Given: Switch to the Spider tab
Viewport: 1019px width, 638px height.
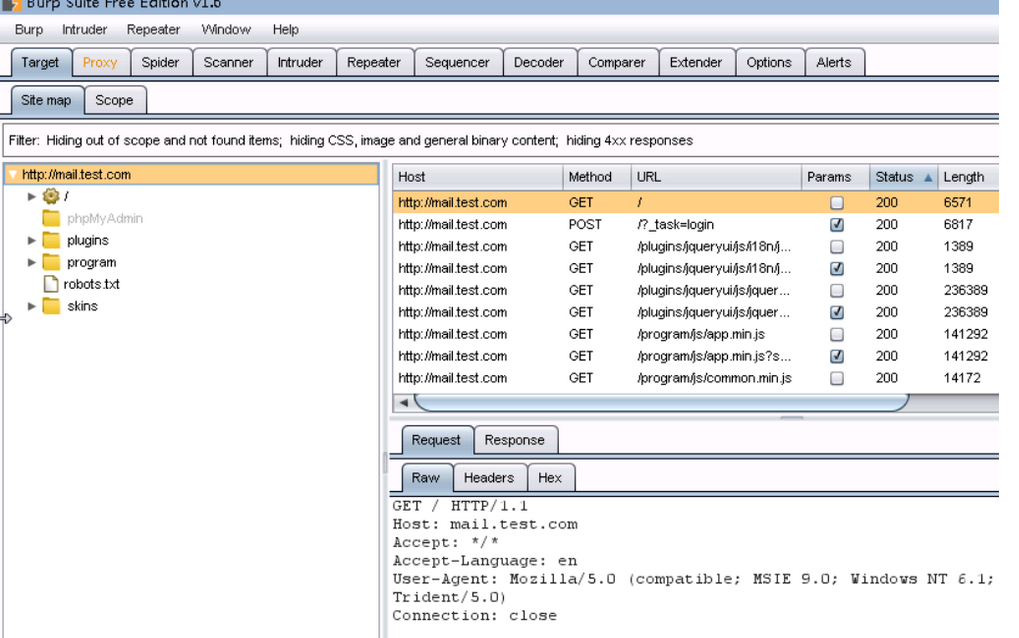Looking at the screenshot, I should click(x=160, y=62).
